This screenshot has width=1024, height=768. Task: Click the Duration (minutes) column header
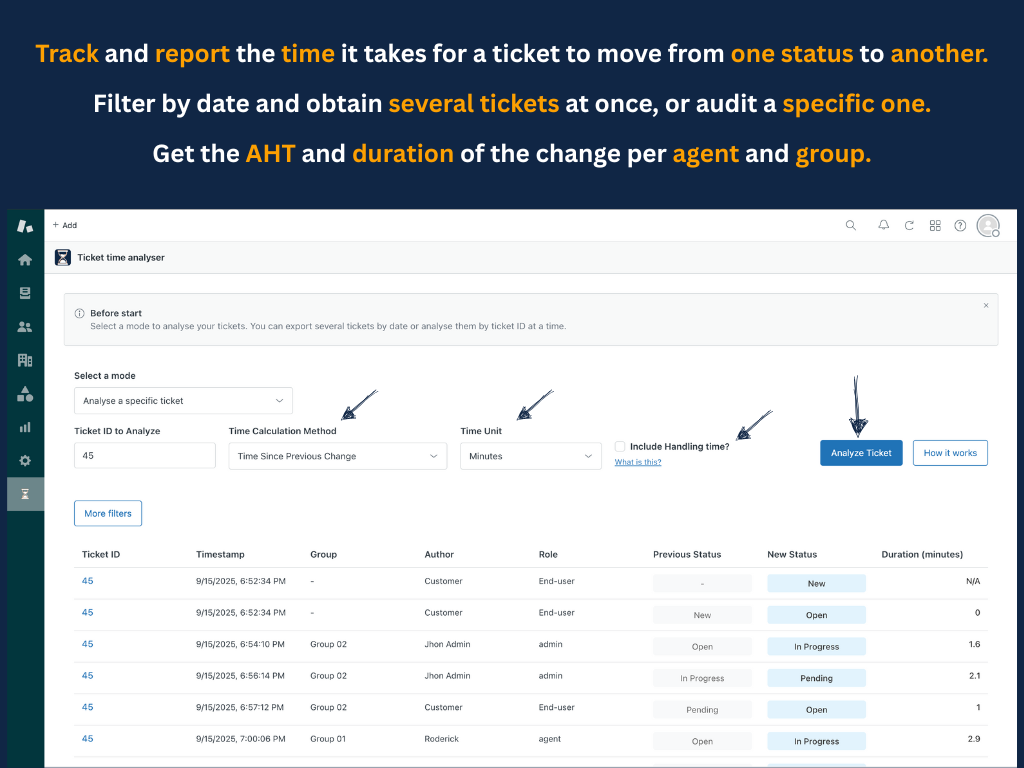click(x=922, y=554)
